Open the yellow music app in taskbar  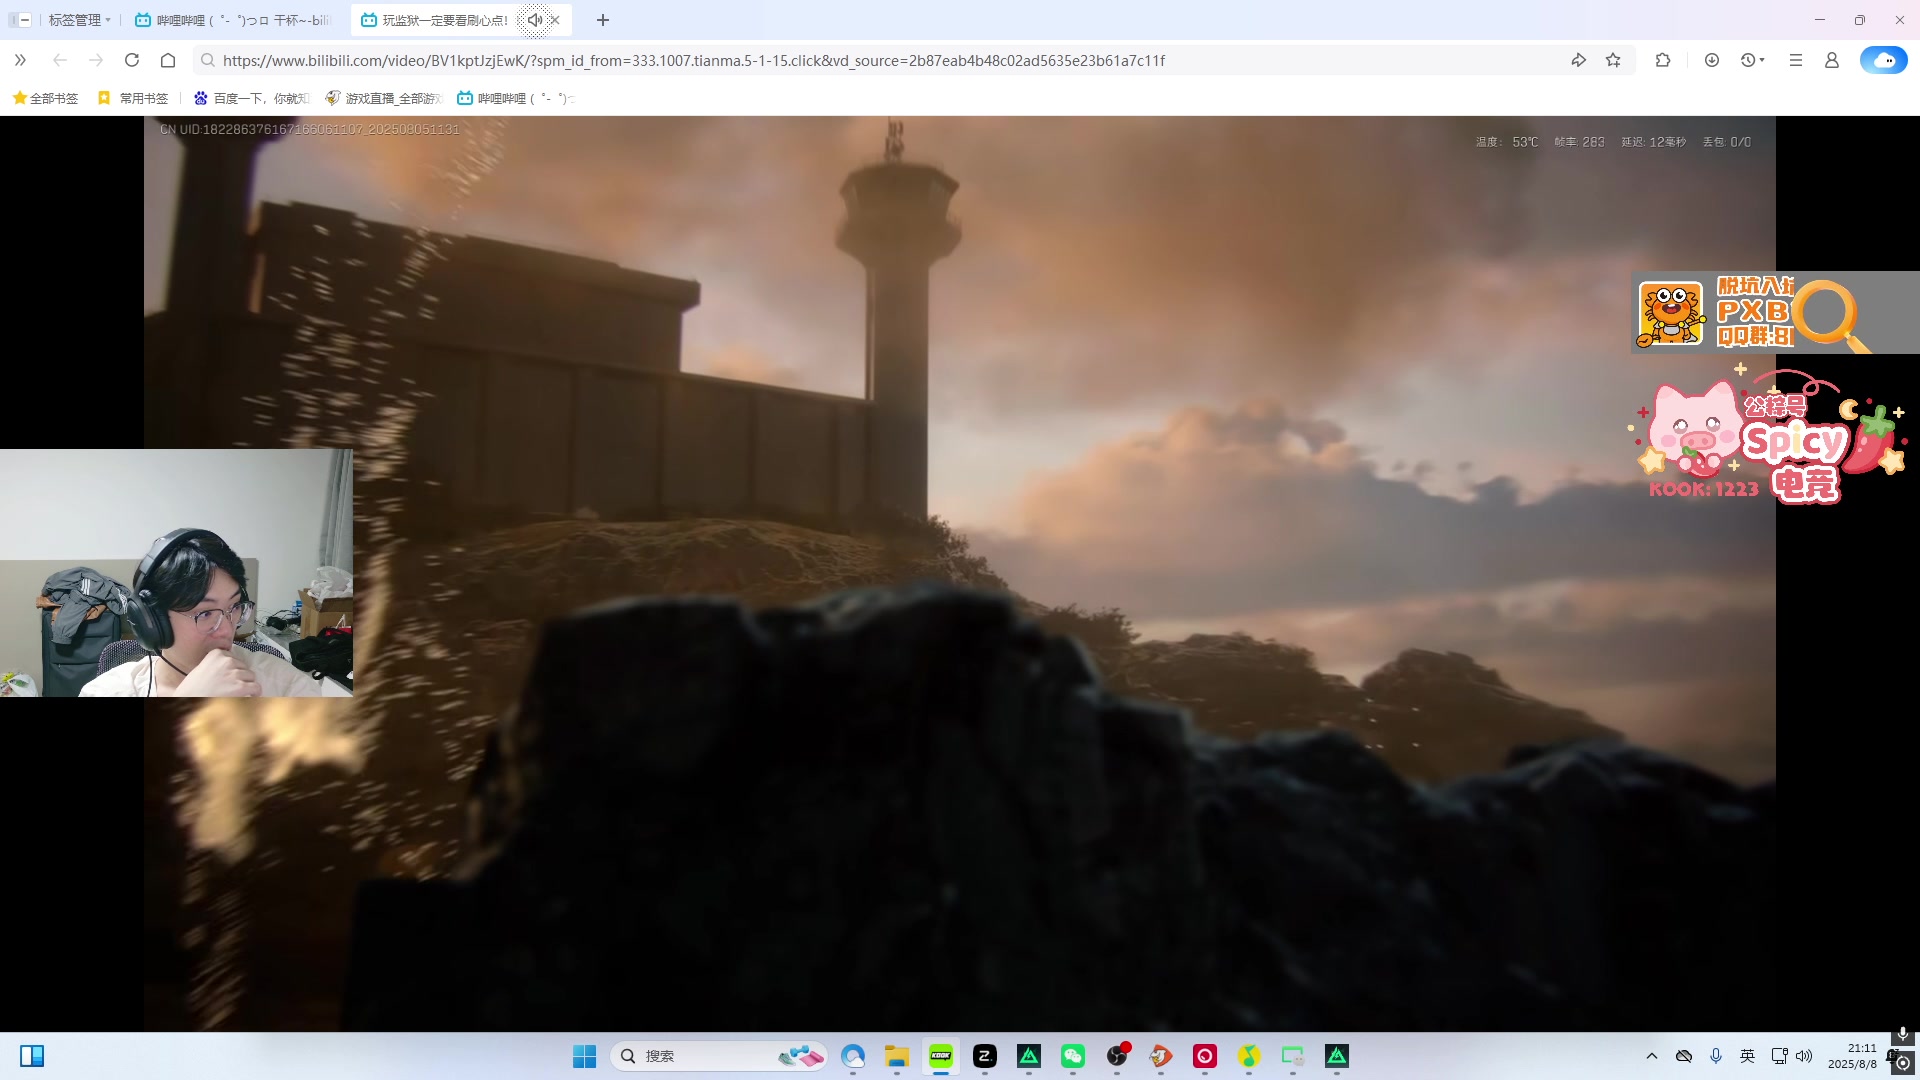[x=1249, y=1056]
